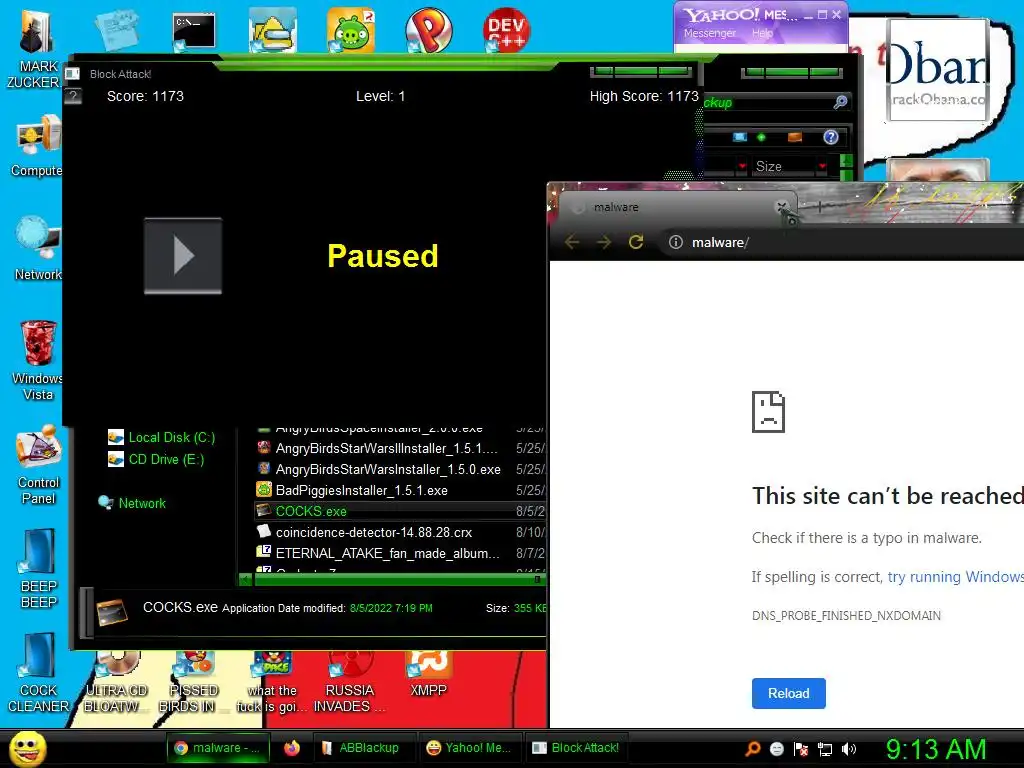Click the blue view icon in ABBlackup toolbar
Viewport: 1024px width, 768px height.
(x=740, y=137)
